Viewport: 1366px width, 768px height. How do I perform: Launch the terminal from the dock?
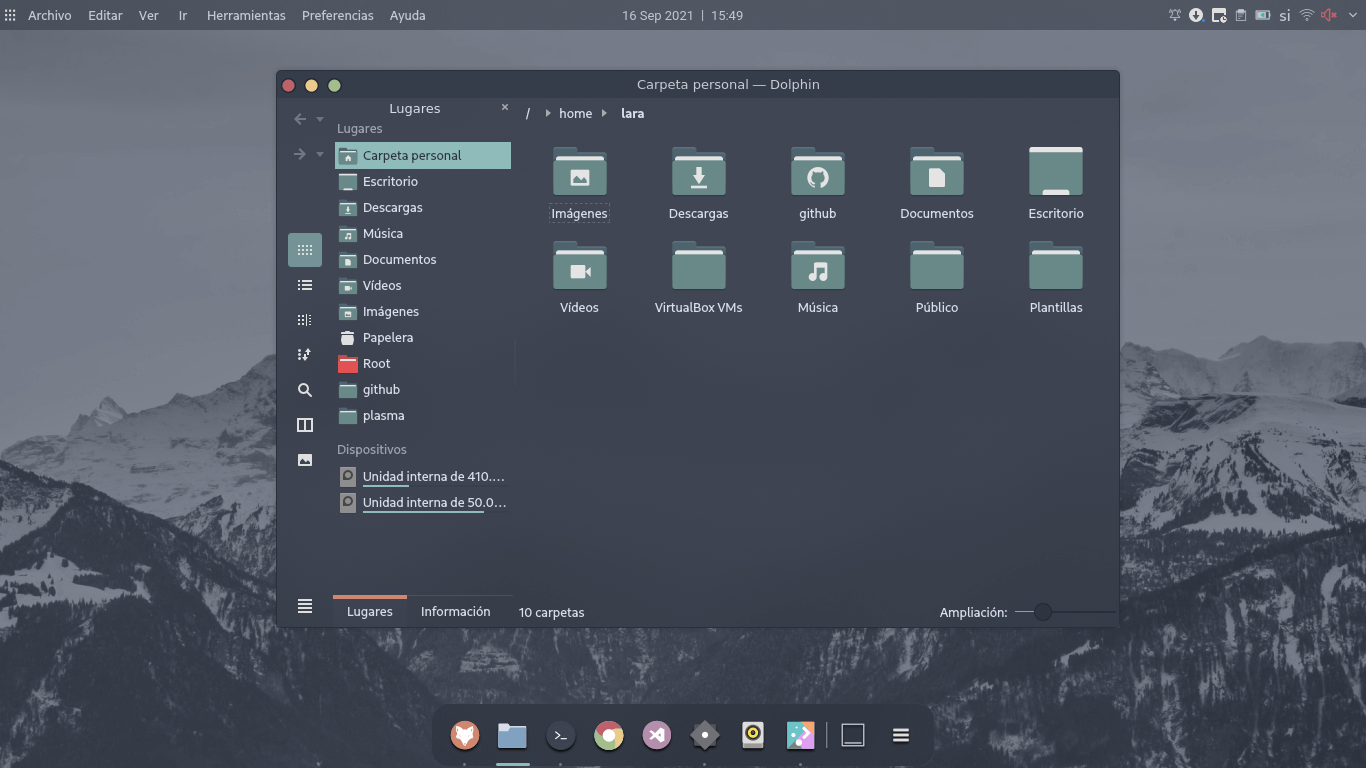(x=561, y=736)
